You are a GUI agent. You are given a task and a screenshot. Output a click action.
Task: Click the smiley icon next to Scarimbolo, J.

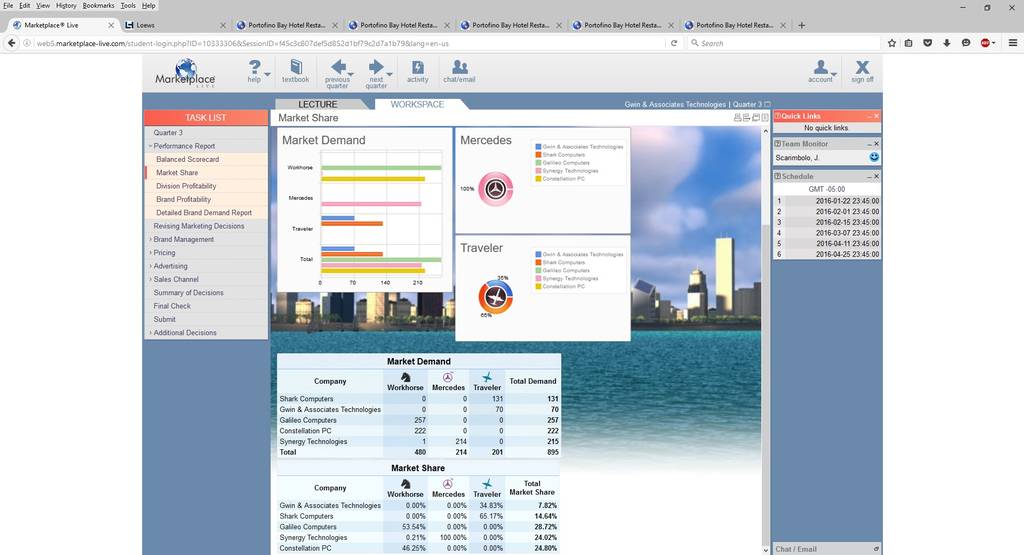[874, 157]
